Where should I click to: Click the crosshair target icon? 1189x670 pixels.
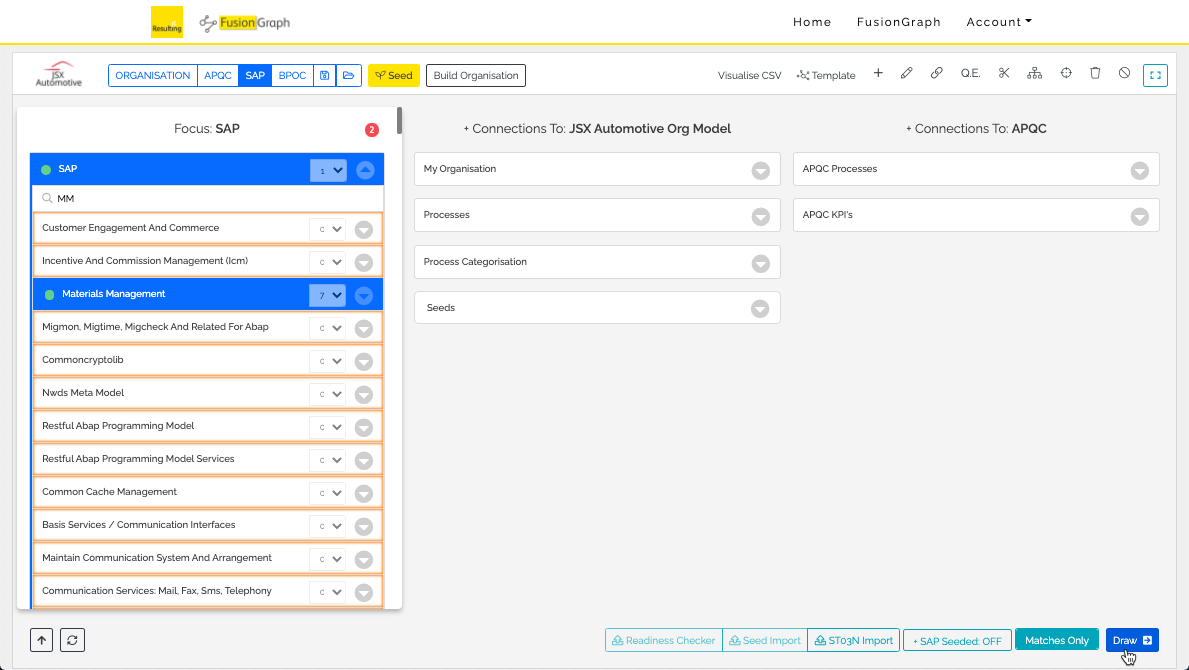1066,74
